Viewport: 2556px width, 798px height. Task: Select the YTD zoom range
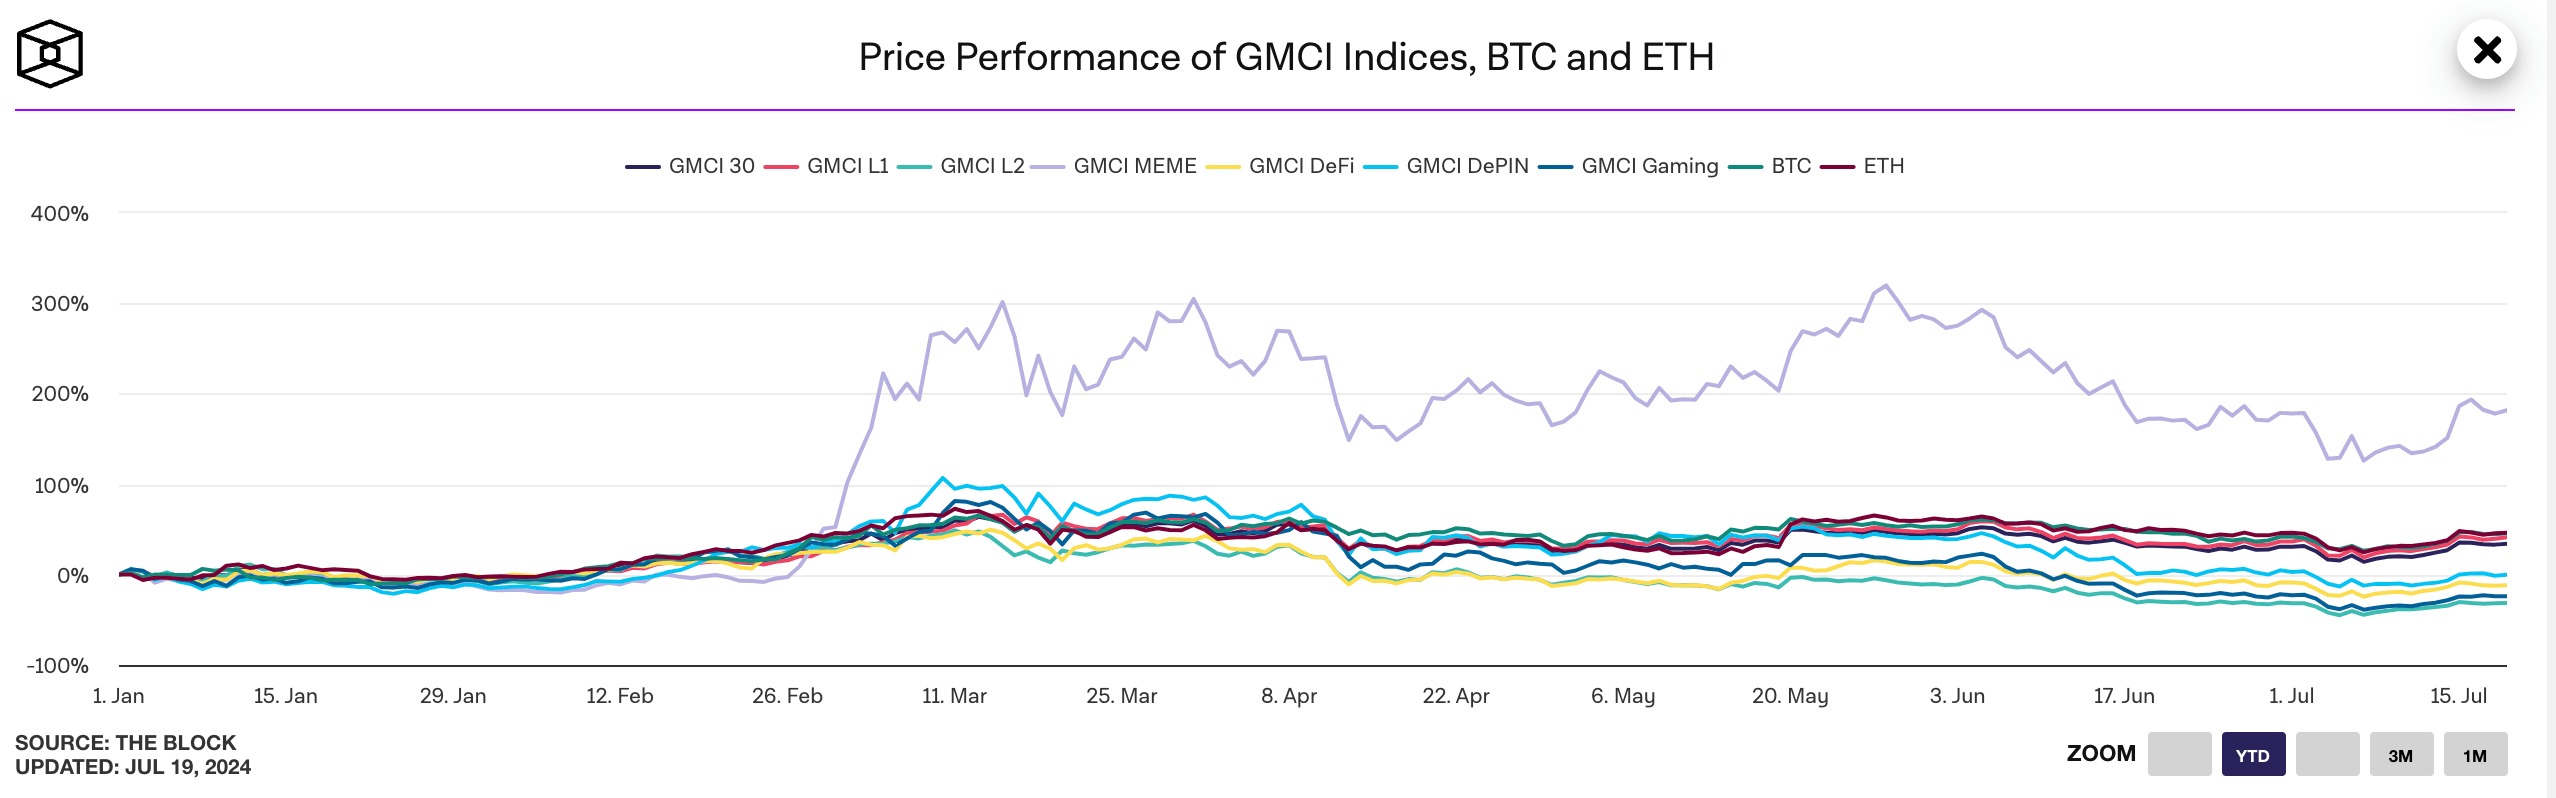pos(2253,755)
